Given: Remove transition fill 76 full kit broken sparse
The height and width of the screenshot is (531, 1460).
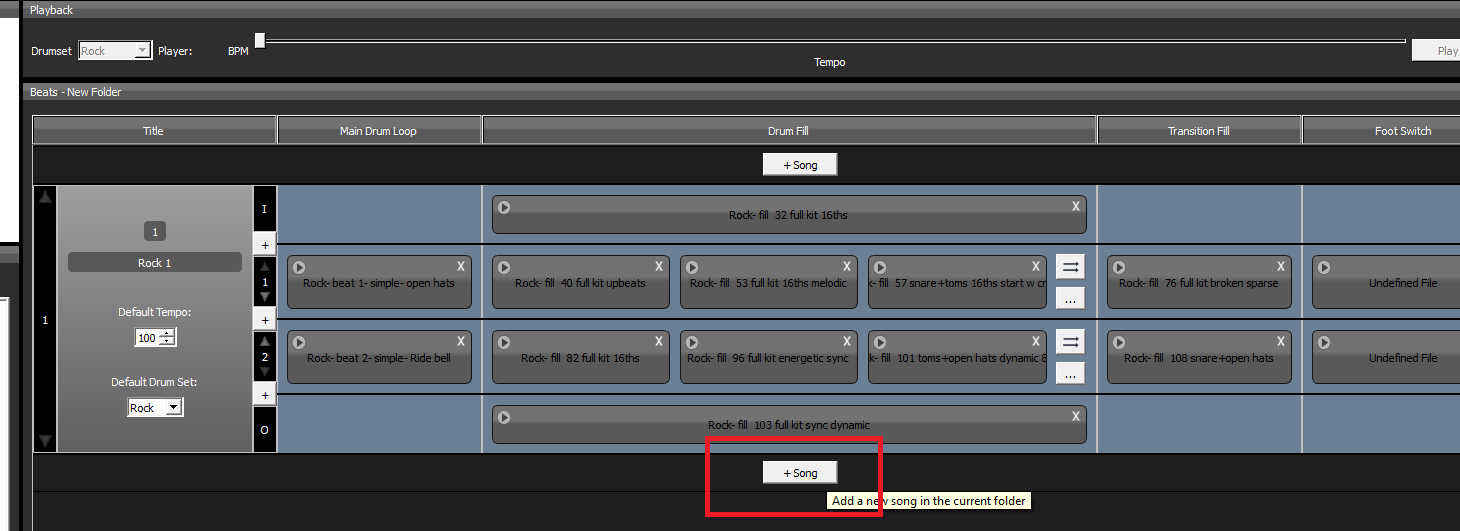Looking at the screenshot, I should [x=1281, y=266].
